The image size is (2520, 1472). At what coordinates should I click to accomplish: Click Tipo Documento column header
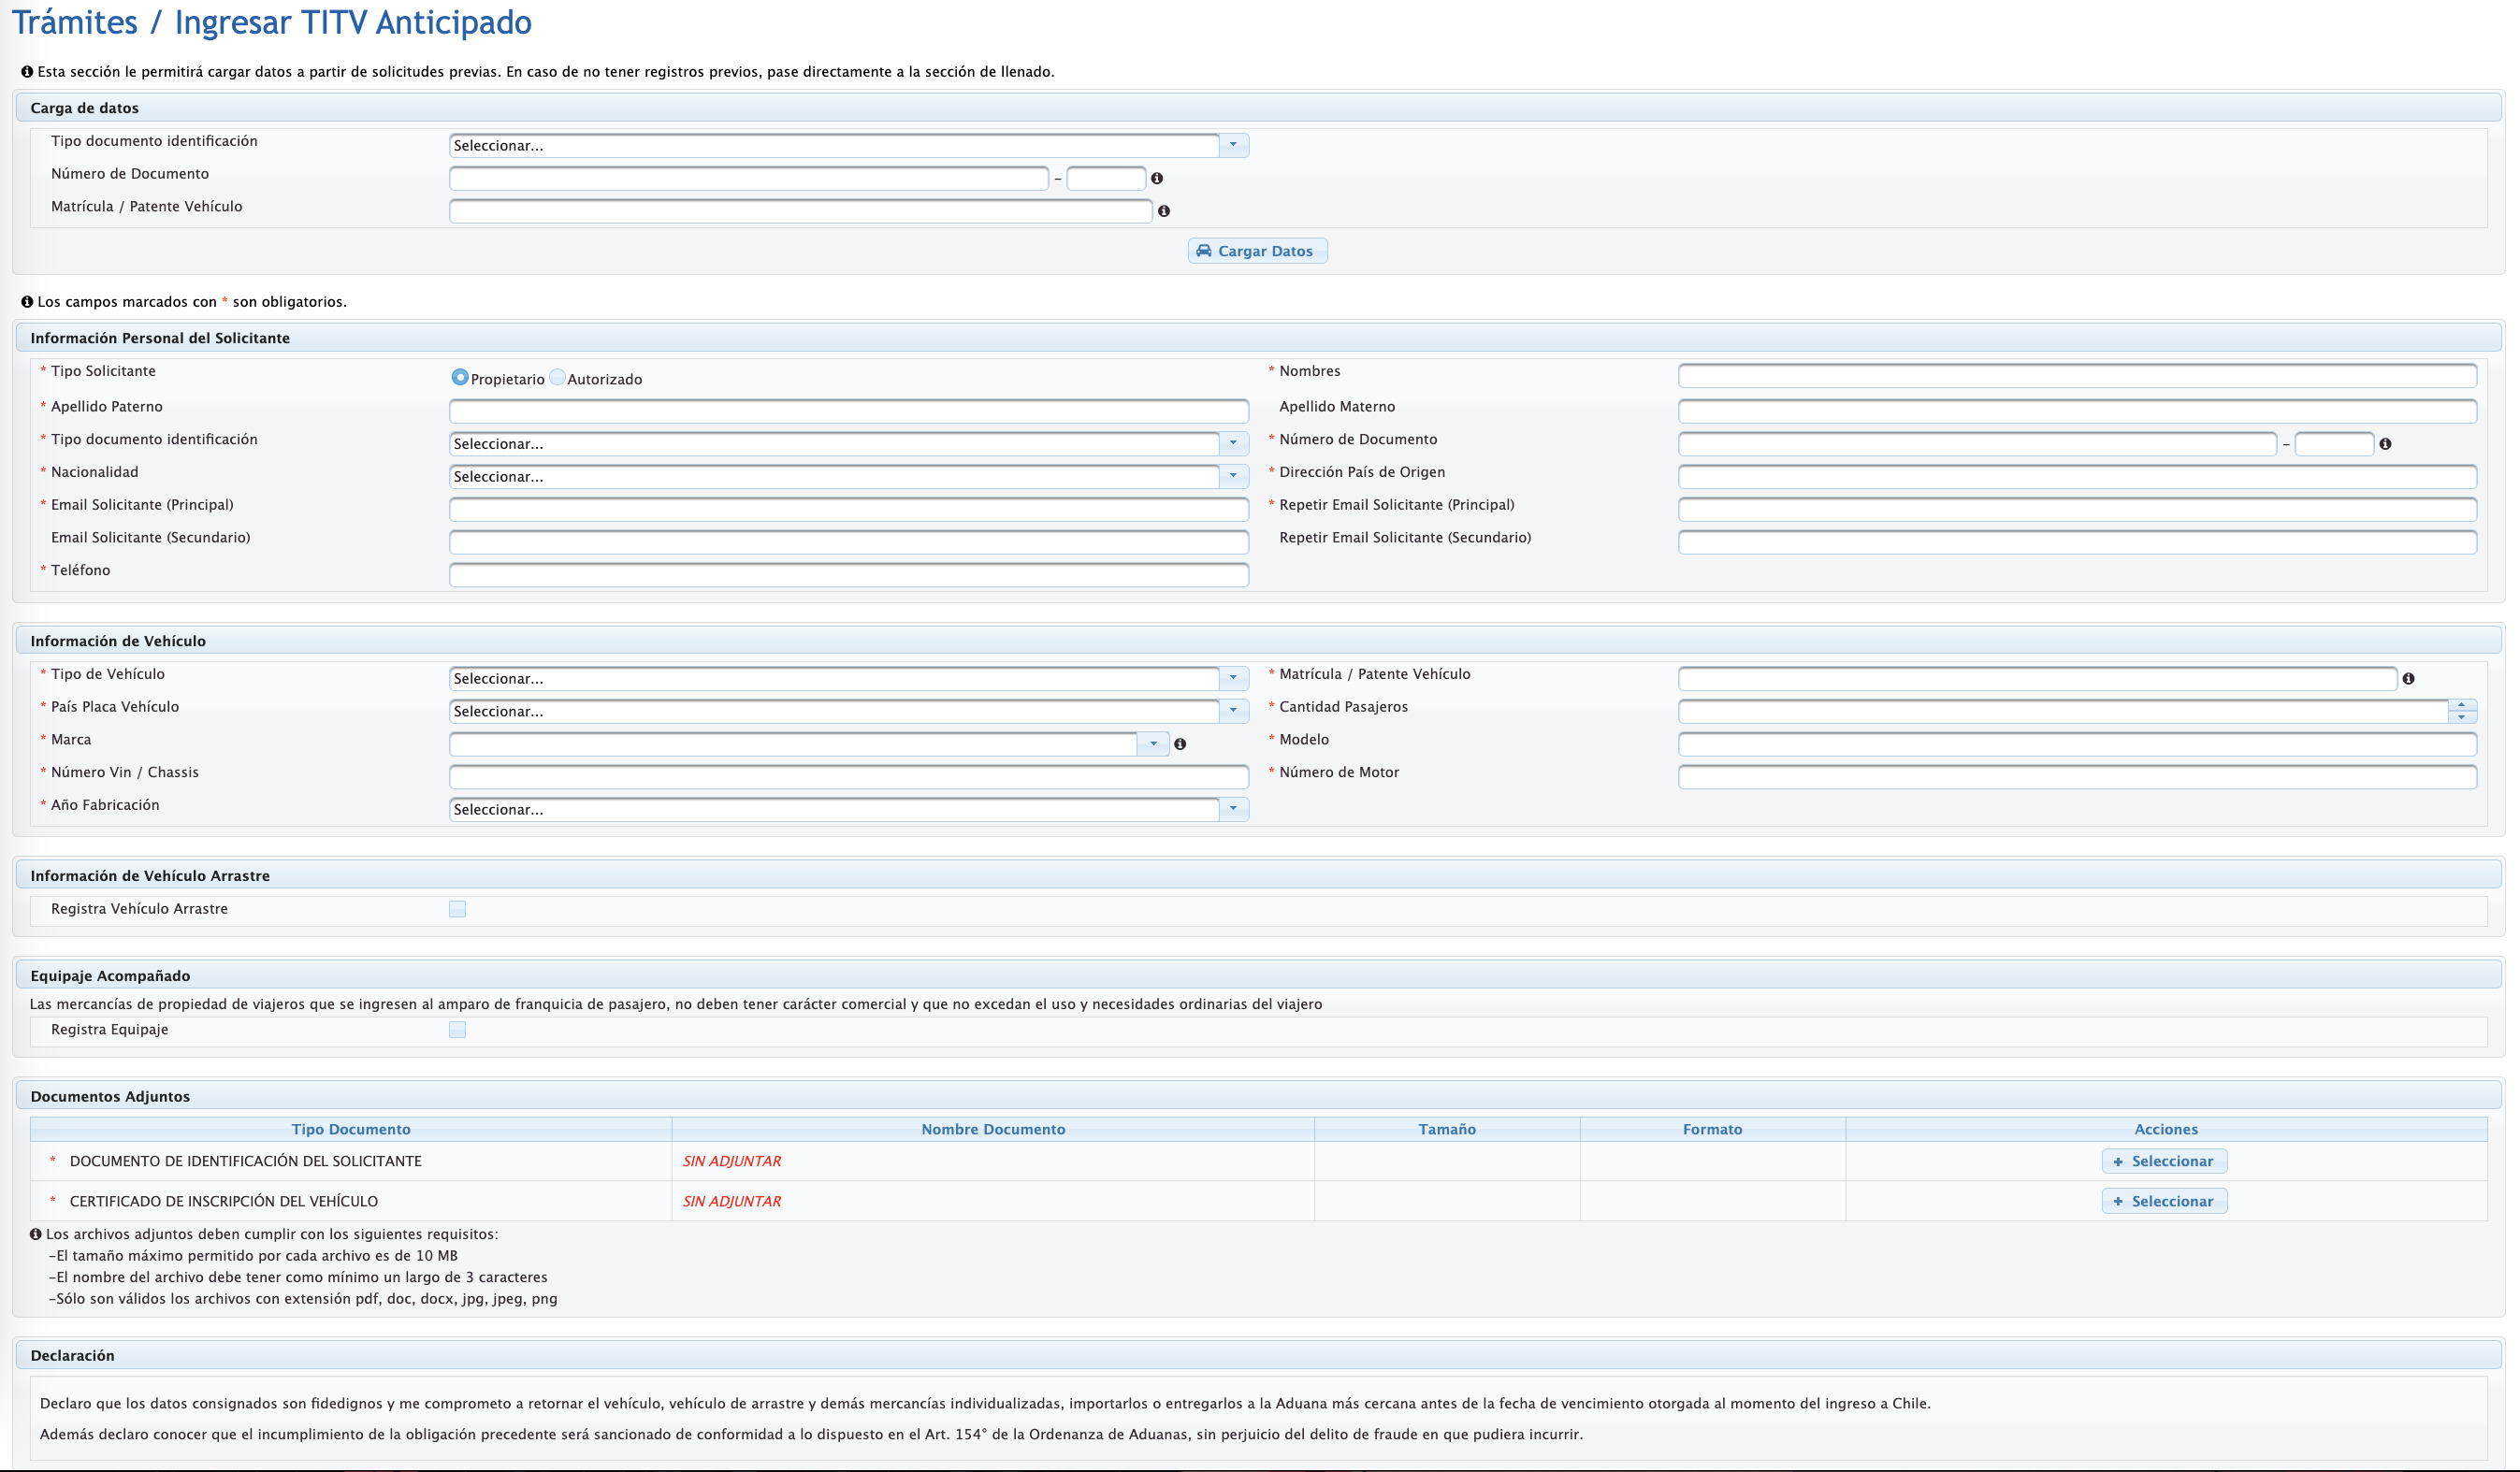coord(350,1129)
